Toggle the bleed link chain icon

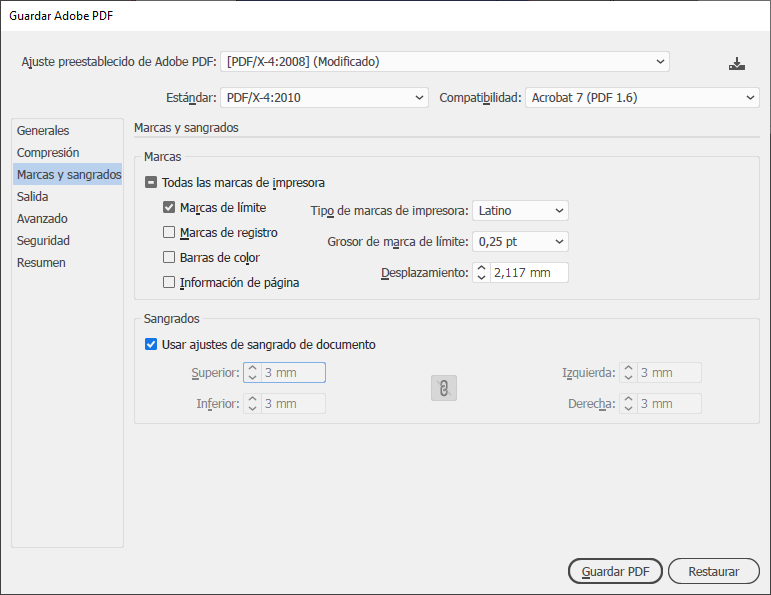(444, 388)
